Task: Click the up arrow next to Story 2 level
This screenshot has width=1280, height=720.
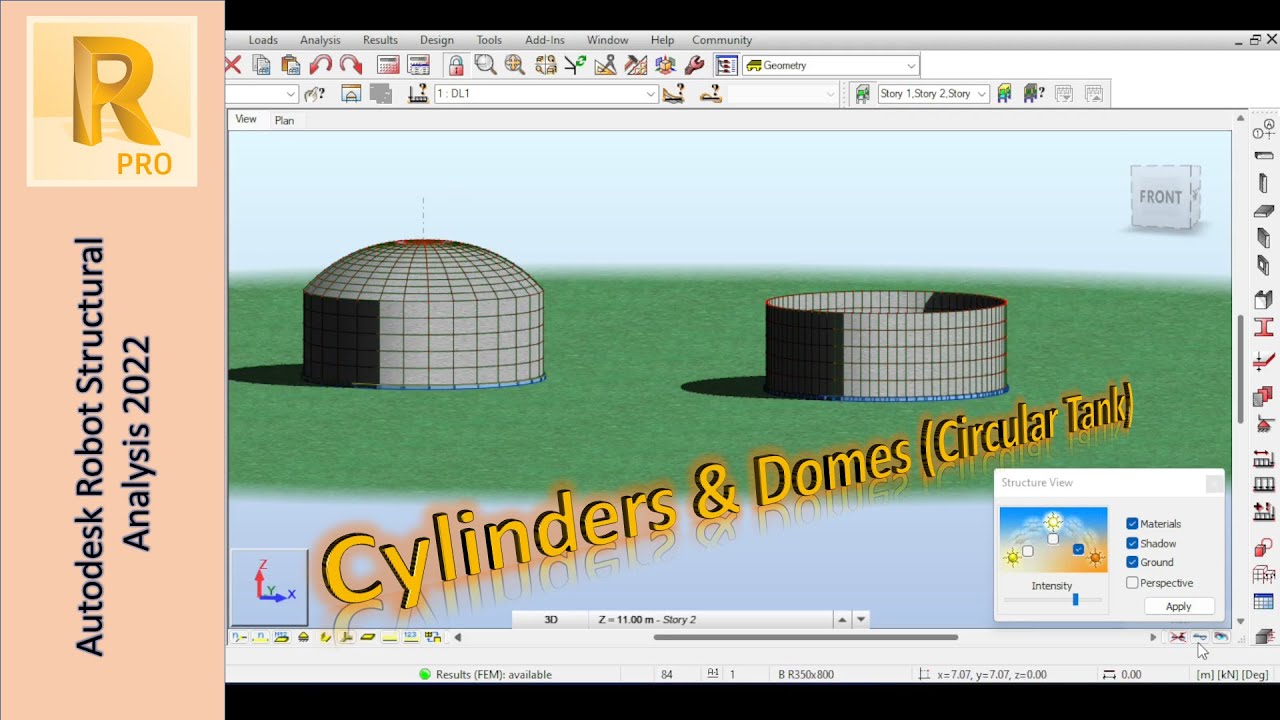Action: [x=842, y=620]
